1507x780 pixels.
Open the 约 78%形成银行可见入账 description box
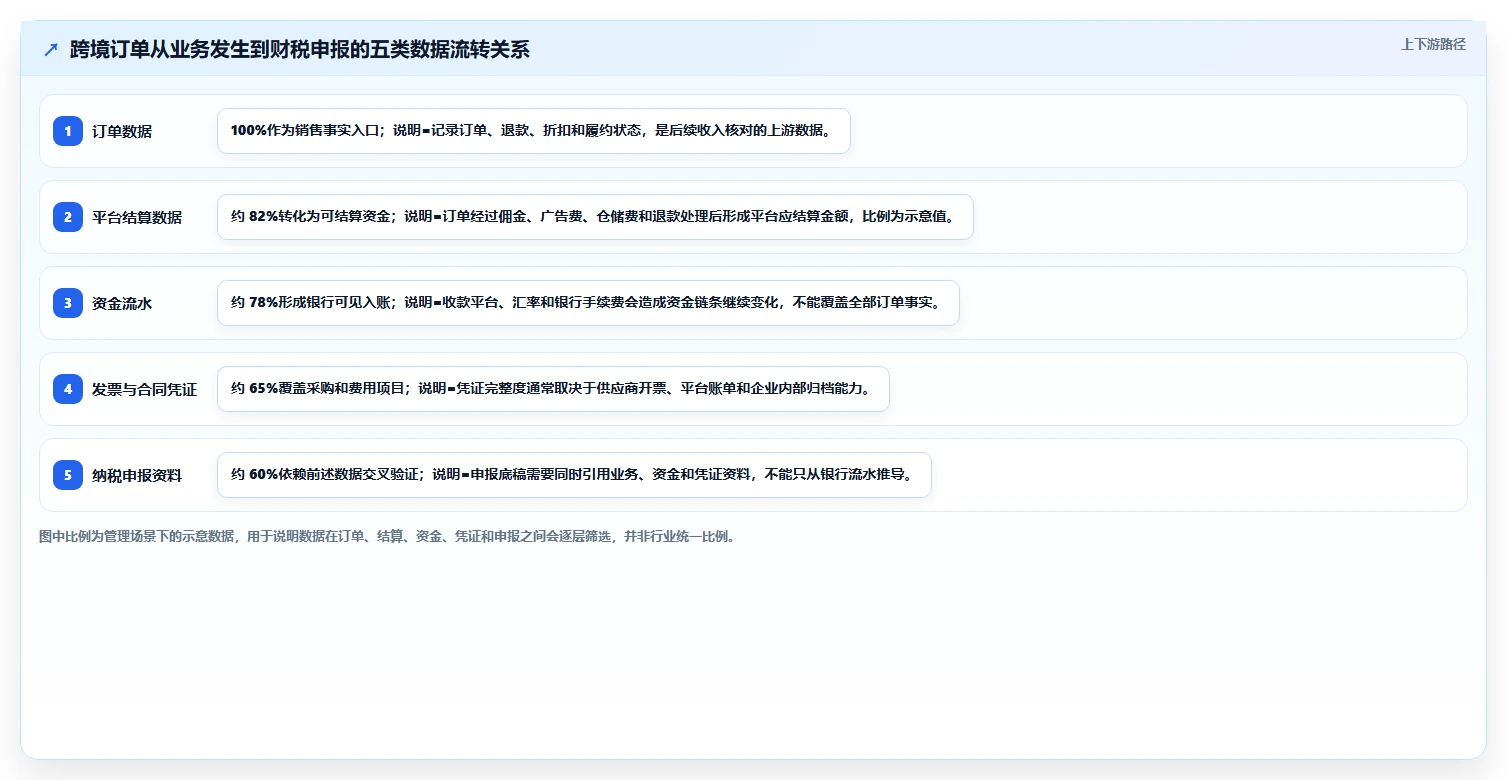pos(588,303)
